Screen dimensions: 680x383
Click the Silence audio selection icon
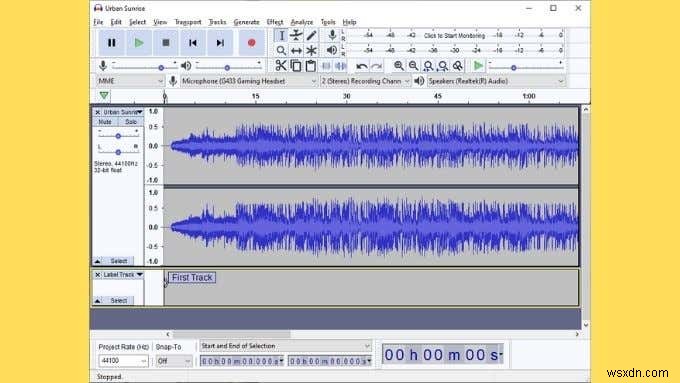[341, 66]
